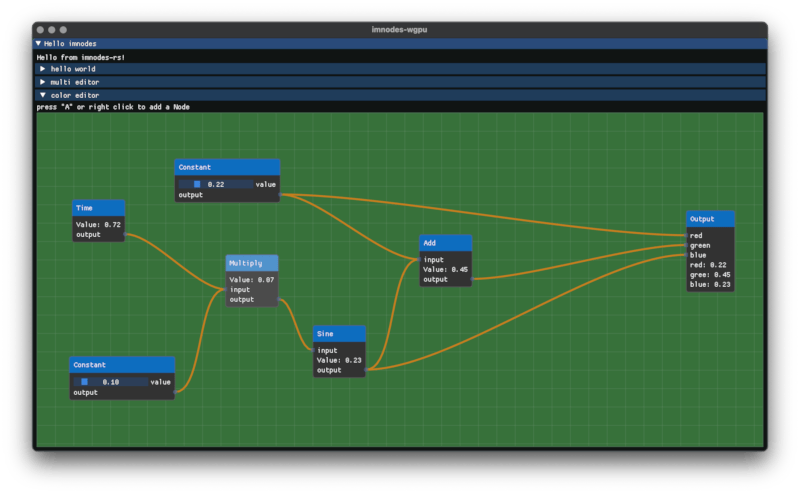Select the Add node title bar
Screen dimensions: 800x494
point(445,243)
